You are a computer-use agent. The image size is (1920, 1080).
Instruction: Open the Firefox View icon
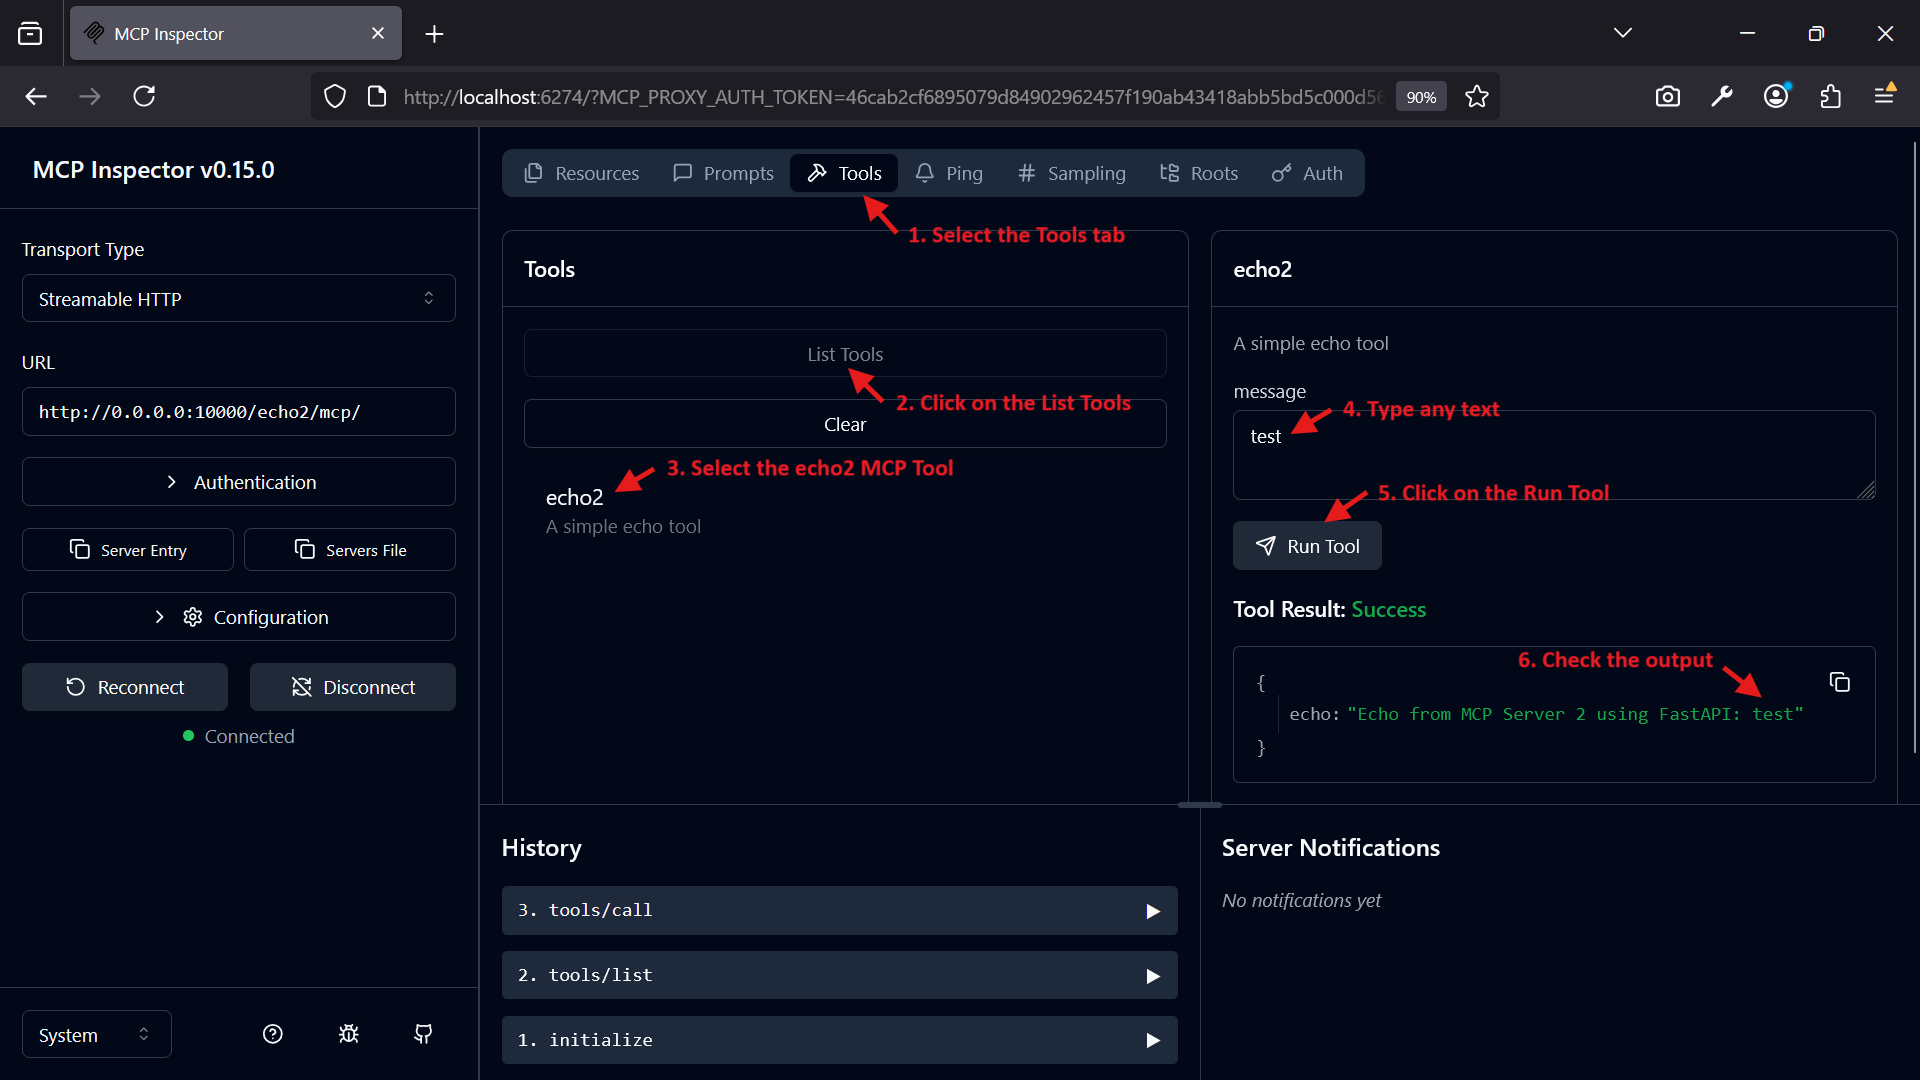click(30, 33)
